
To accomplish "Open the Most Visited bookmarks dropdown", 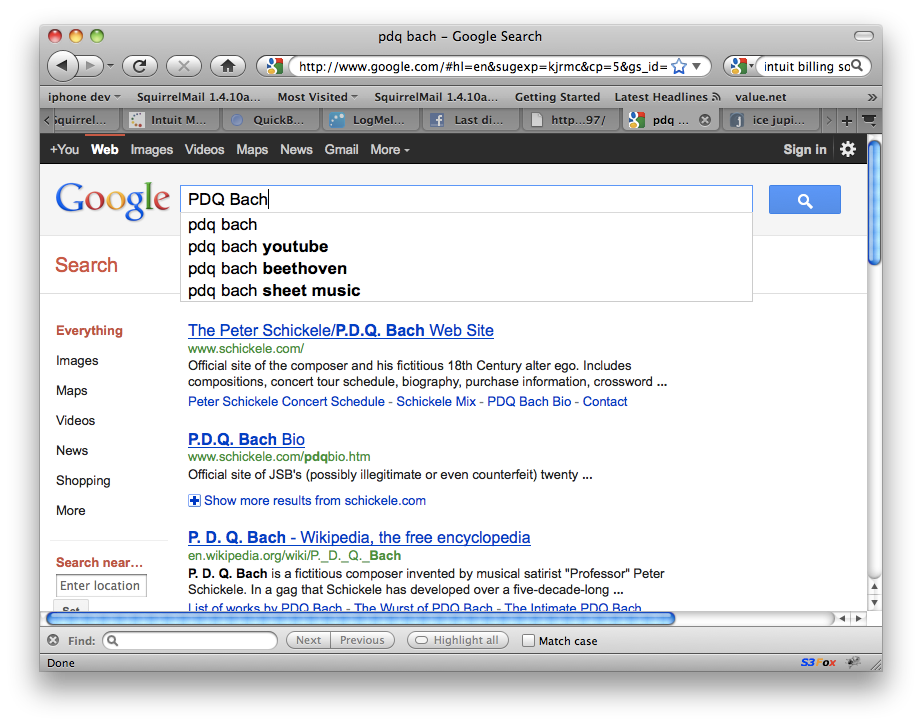I will [x=318, y=97].
